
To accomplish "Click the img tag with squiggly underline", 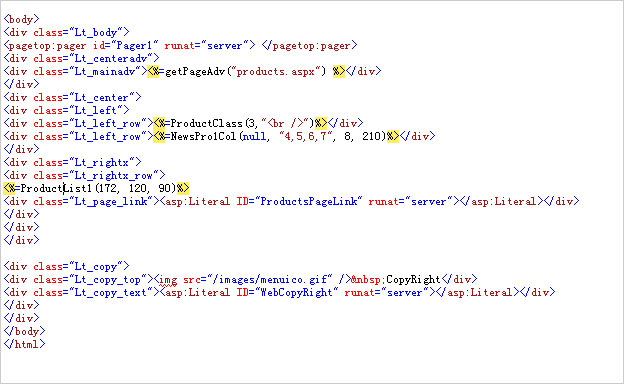I will (168, 280).
